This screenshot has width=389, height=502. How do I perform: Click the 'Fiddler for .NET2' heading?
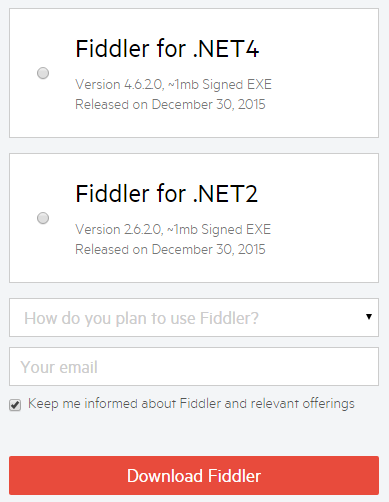[167, 194]
